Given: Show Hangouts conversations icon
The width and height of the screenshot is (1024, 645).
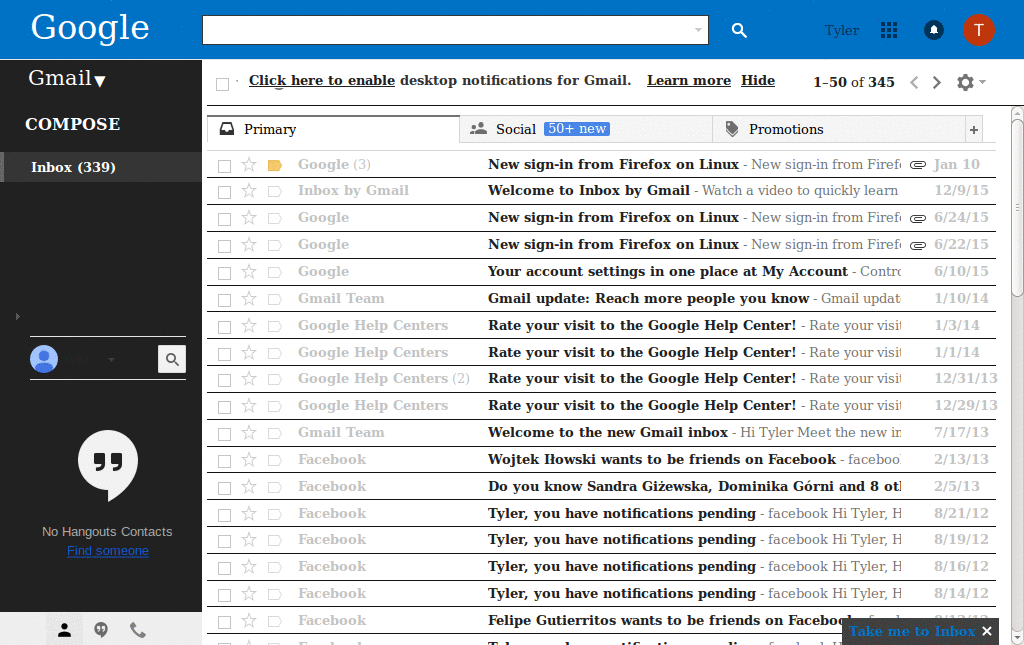Looking at the screenshot, I should [101, 630].
